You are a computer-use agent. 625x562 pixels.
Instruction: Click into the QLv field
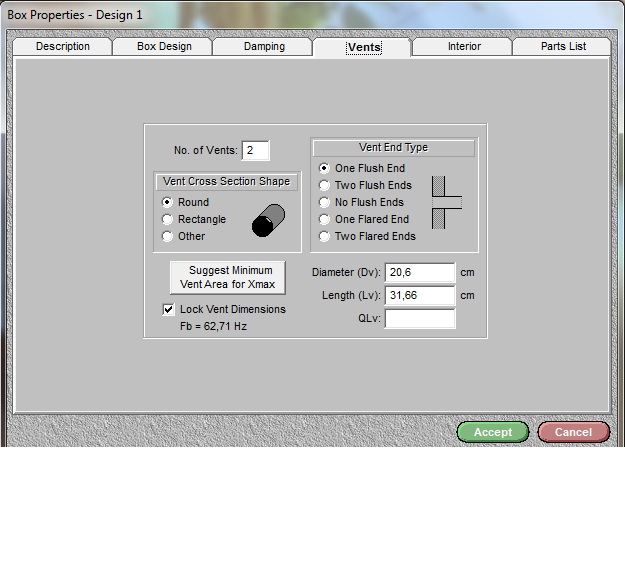click(x=420, y=318)
